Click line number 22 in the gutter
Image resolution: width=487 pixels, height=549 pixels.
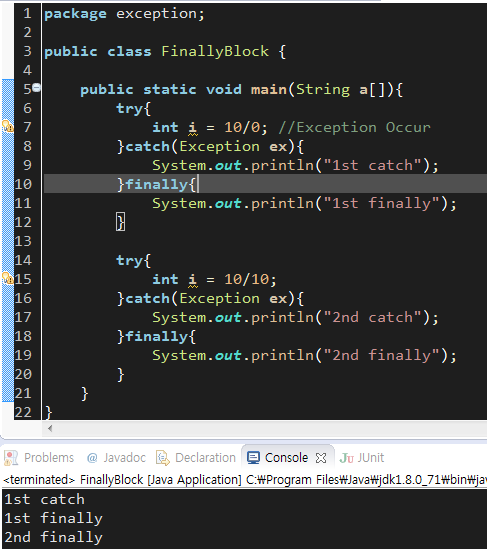click(x=23, y=412)
